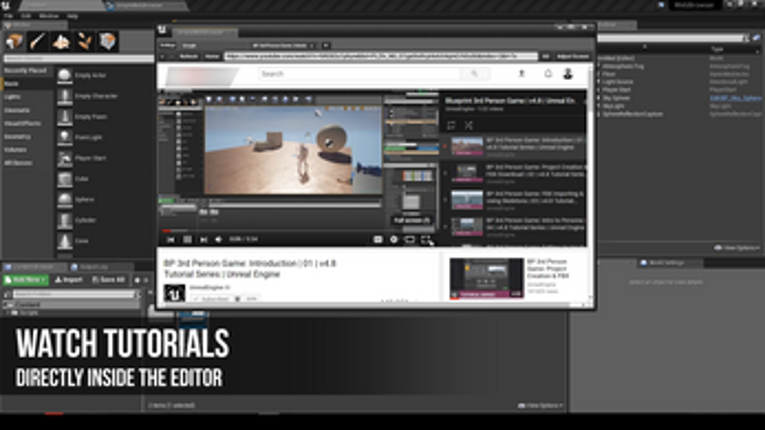
Task: Select the Landscape mode icon
Action: pos(61,41)
